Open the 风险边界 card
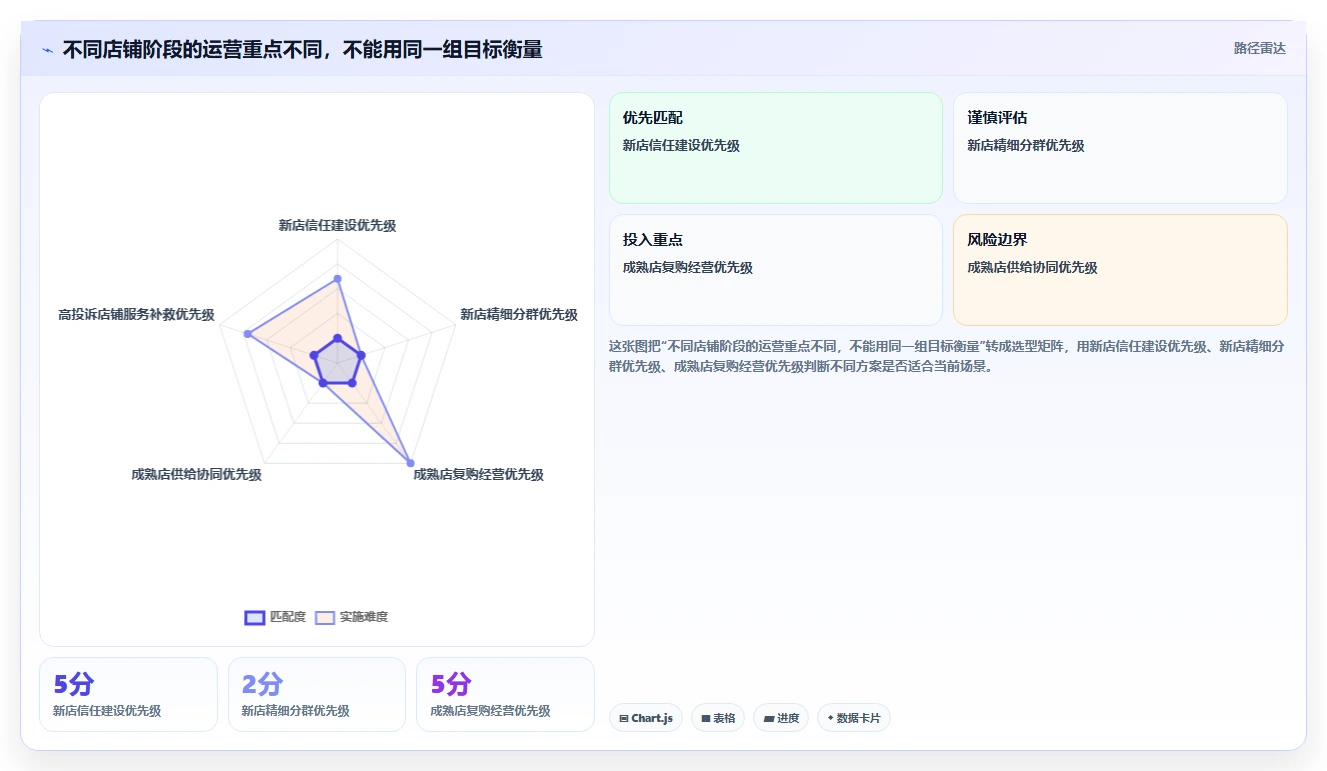Image resolution: width=1327 pixels, height=771 pixels. [1120, 270]
